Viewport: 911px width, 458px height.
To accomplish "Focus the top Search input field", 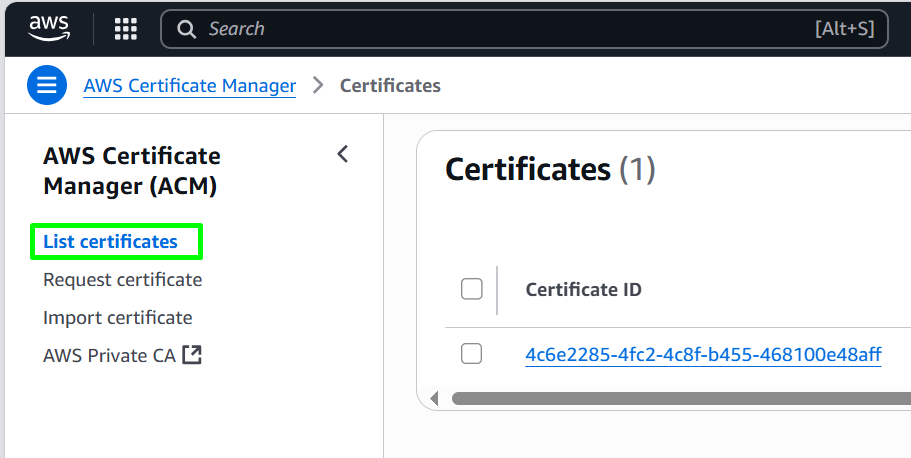I will pos(524,28).
